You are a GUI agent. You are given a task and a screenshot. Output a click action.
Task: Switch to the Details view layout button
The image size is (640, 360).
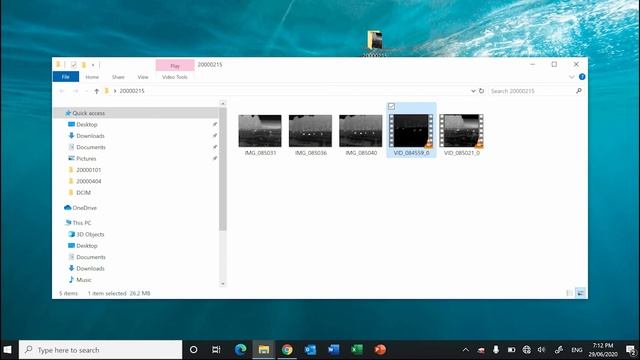(570, 293)
